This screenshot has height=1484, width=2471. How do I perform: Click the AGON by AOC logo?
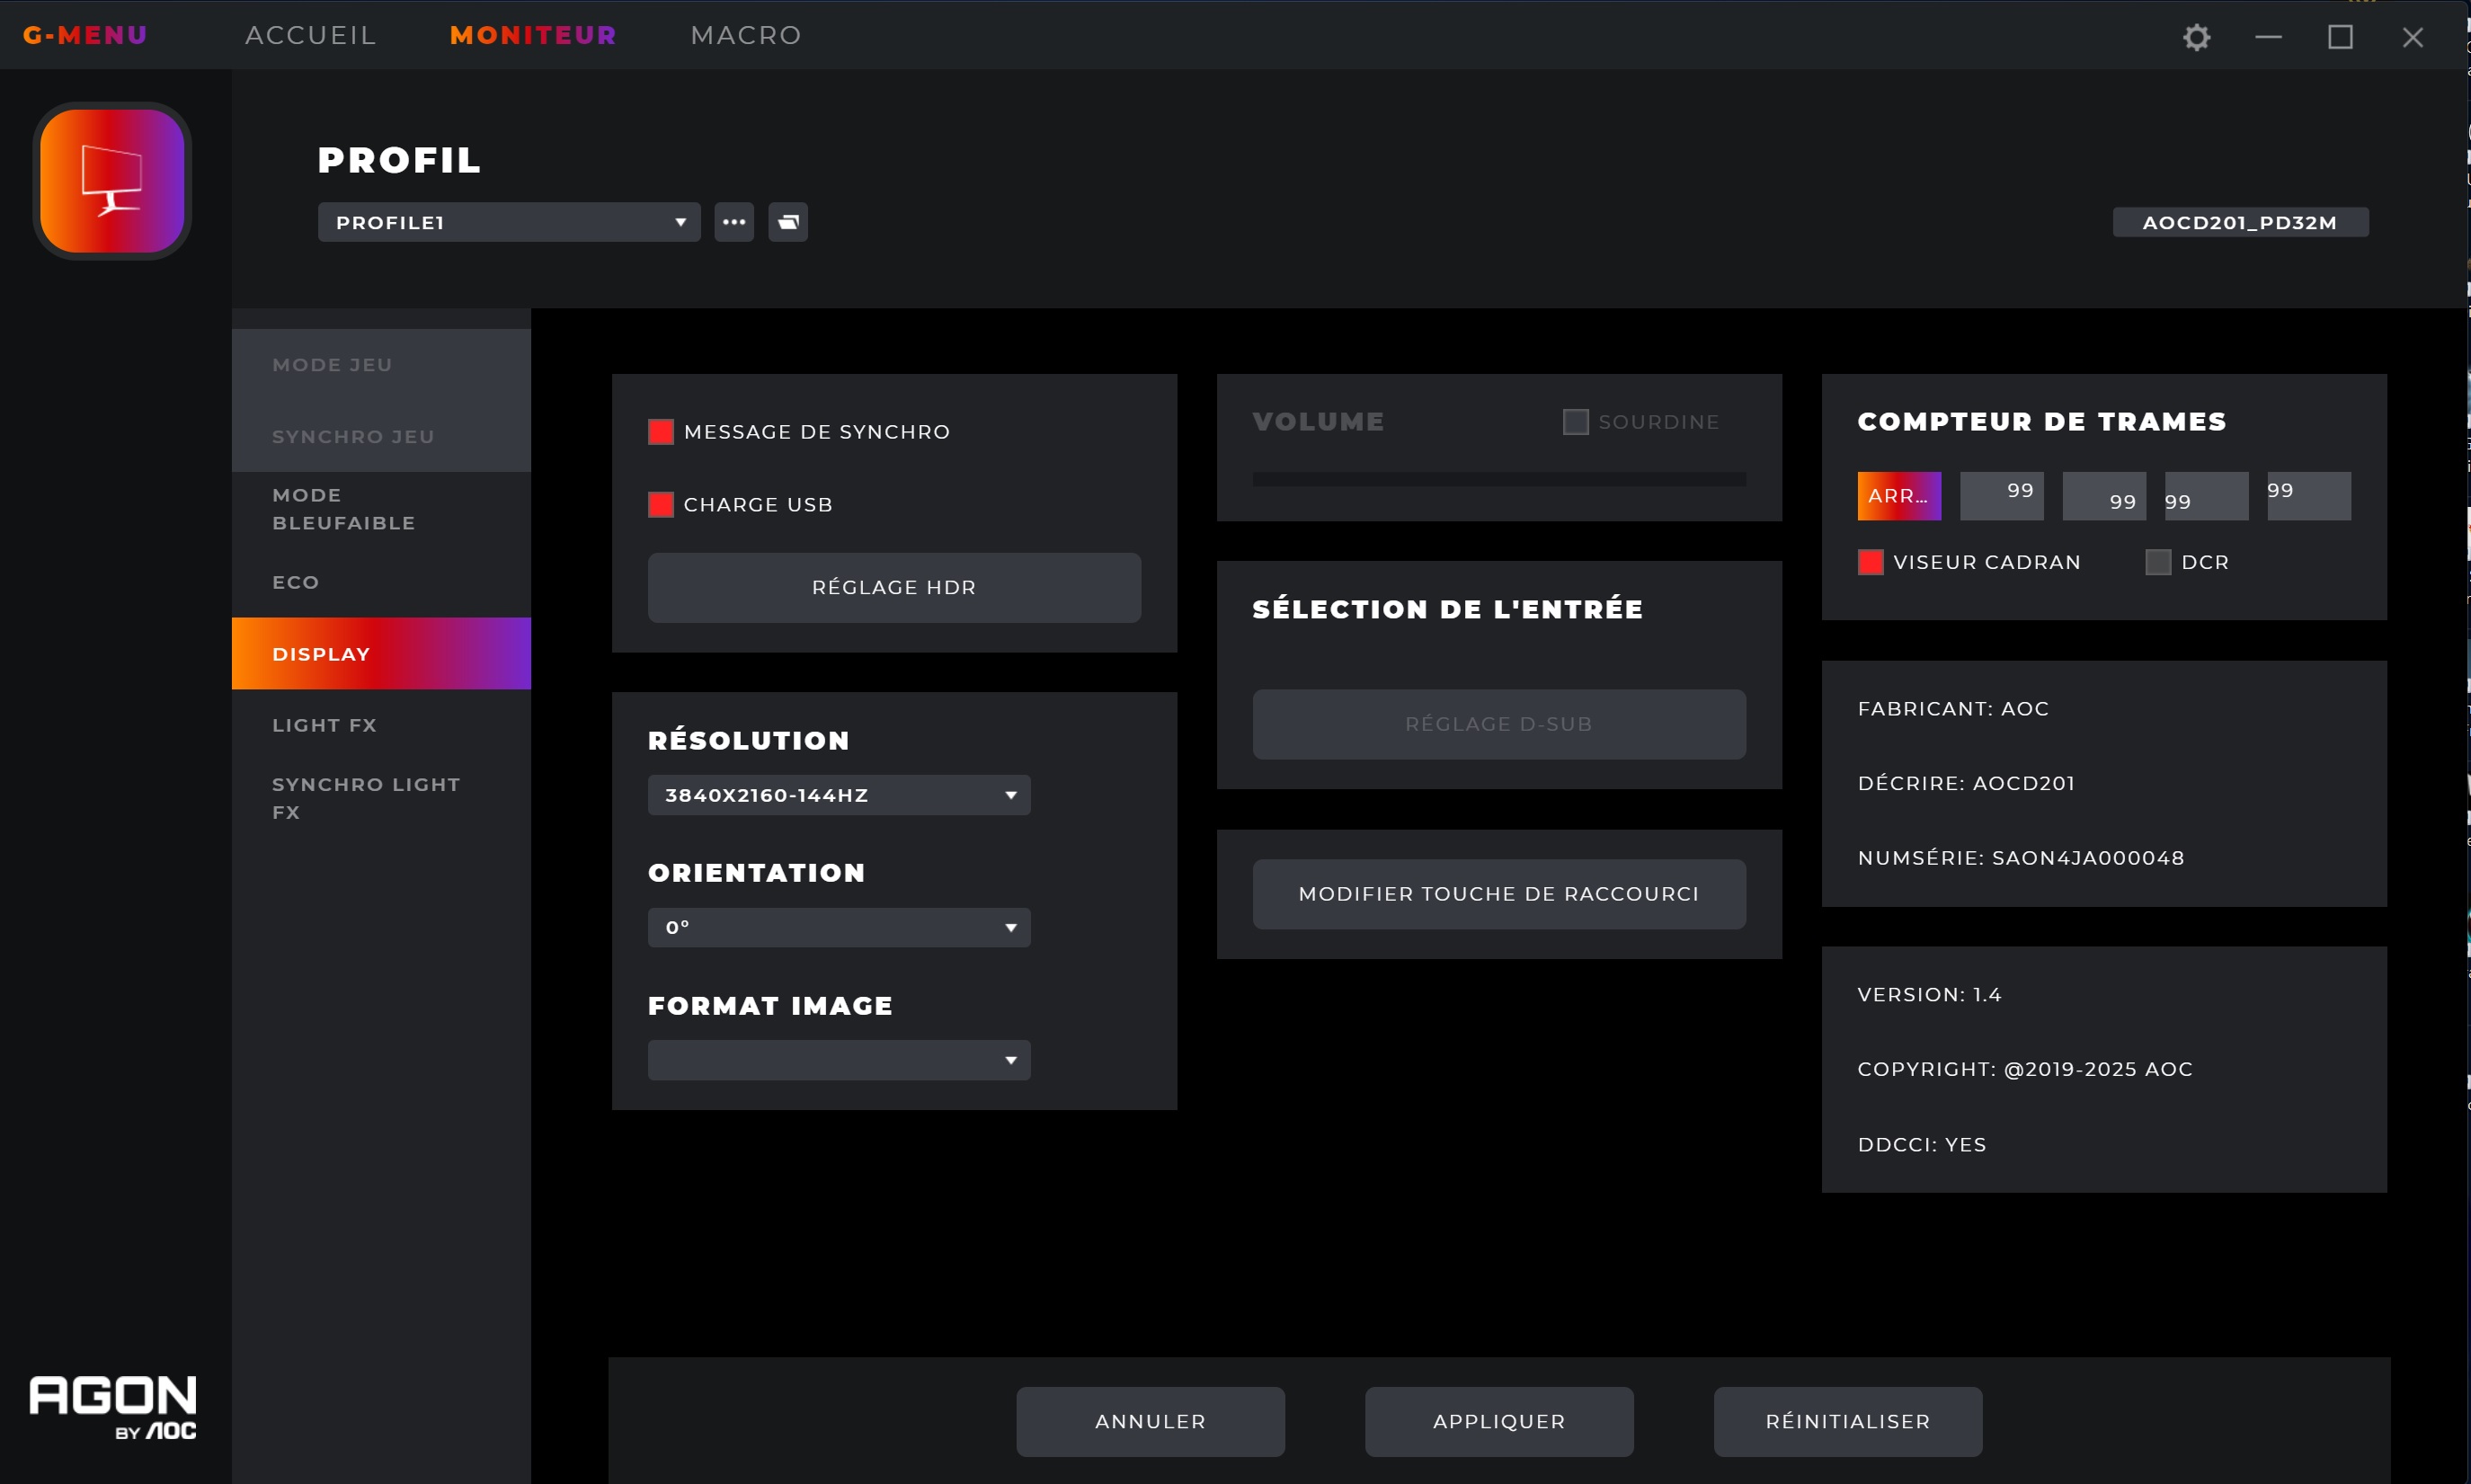click(113, 1407)
